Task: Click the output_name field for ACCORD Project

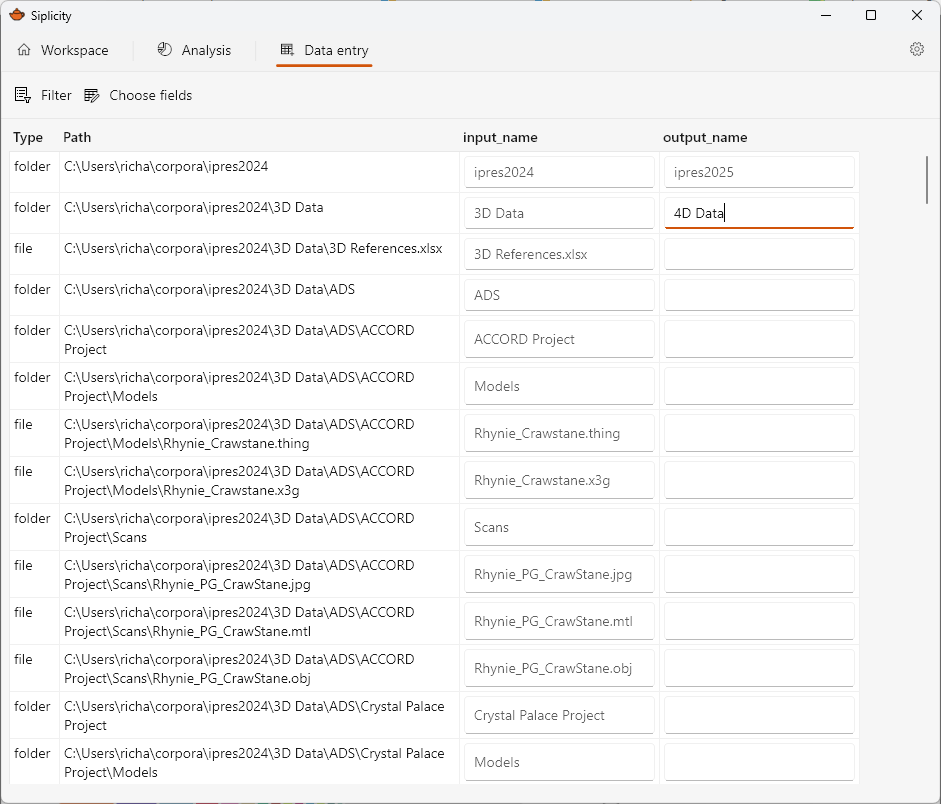Action: click(x=759, y=338)
